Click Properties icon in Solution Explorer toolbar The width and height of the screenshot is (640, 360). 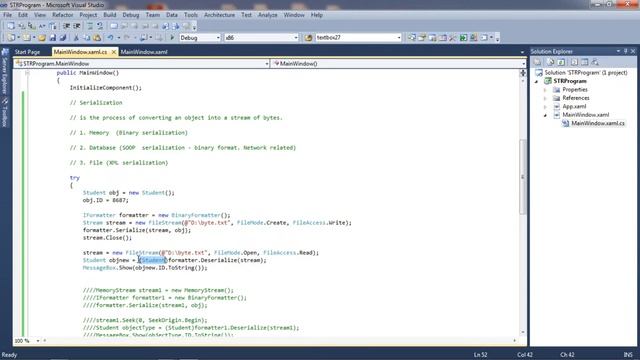click(538, 62)
